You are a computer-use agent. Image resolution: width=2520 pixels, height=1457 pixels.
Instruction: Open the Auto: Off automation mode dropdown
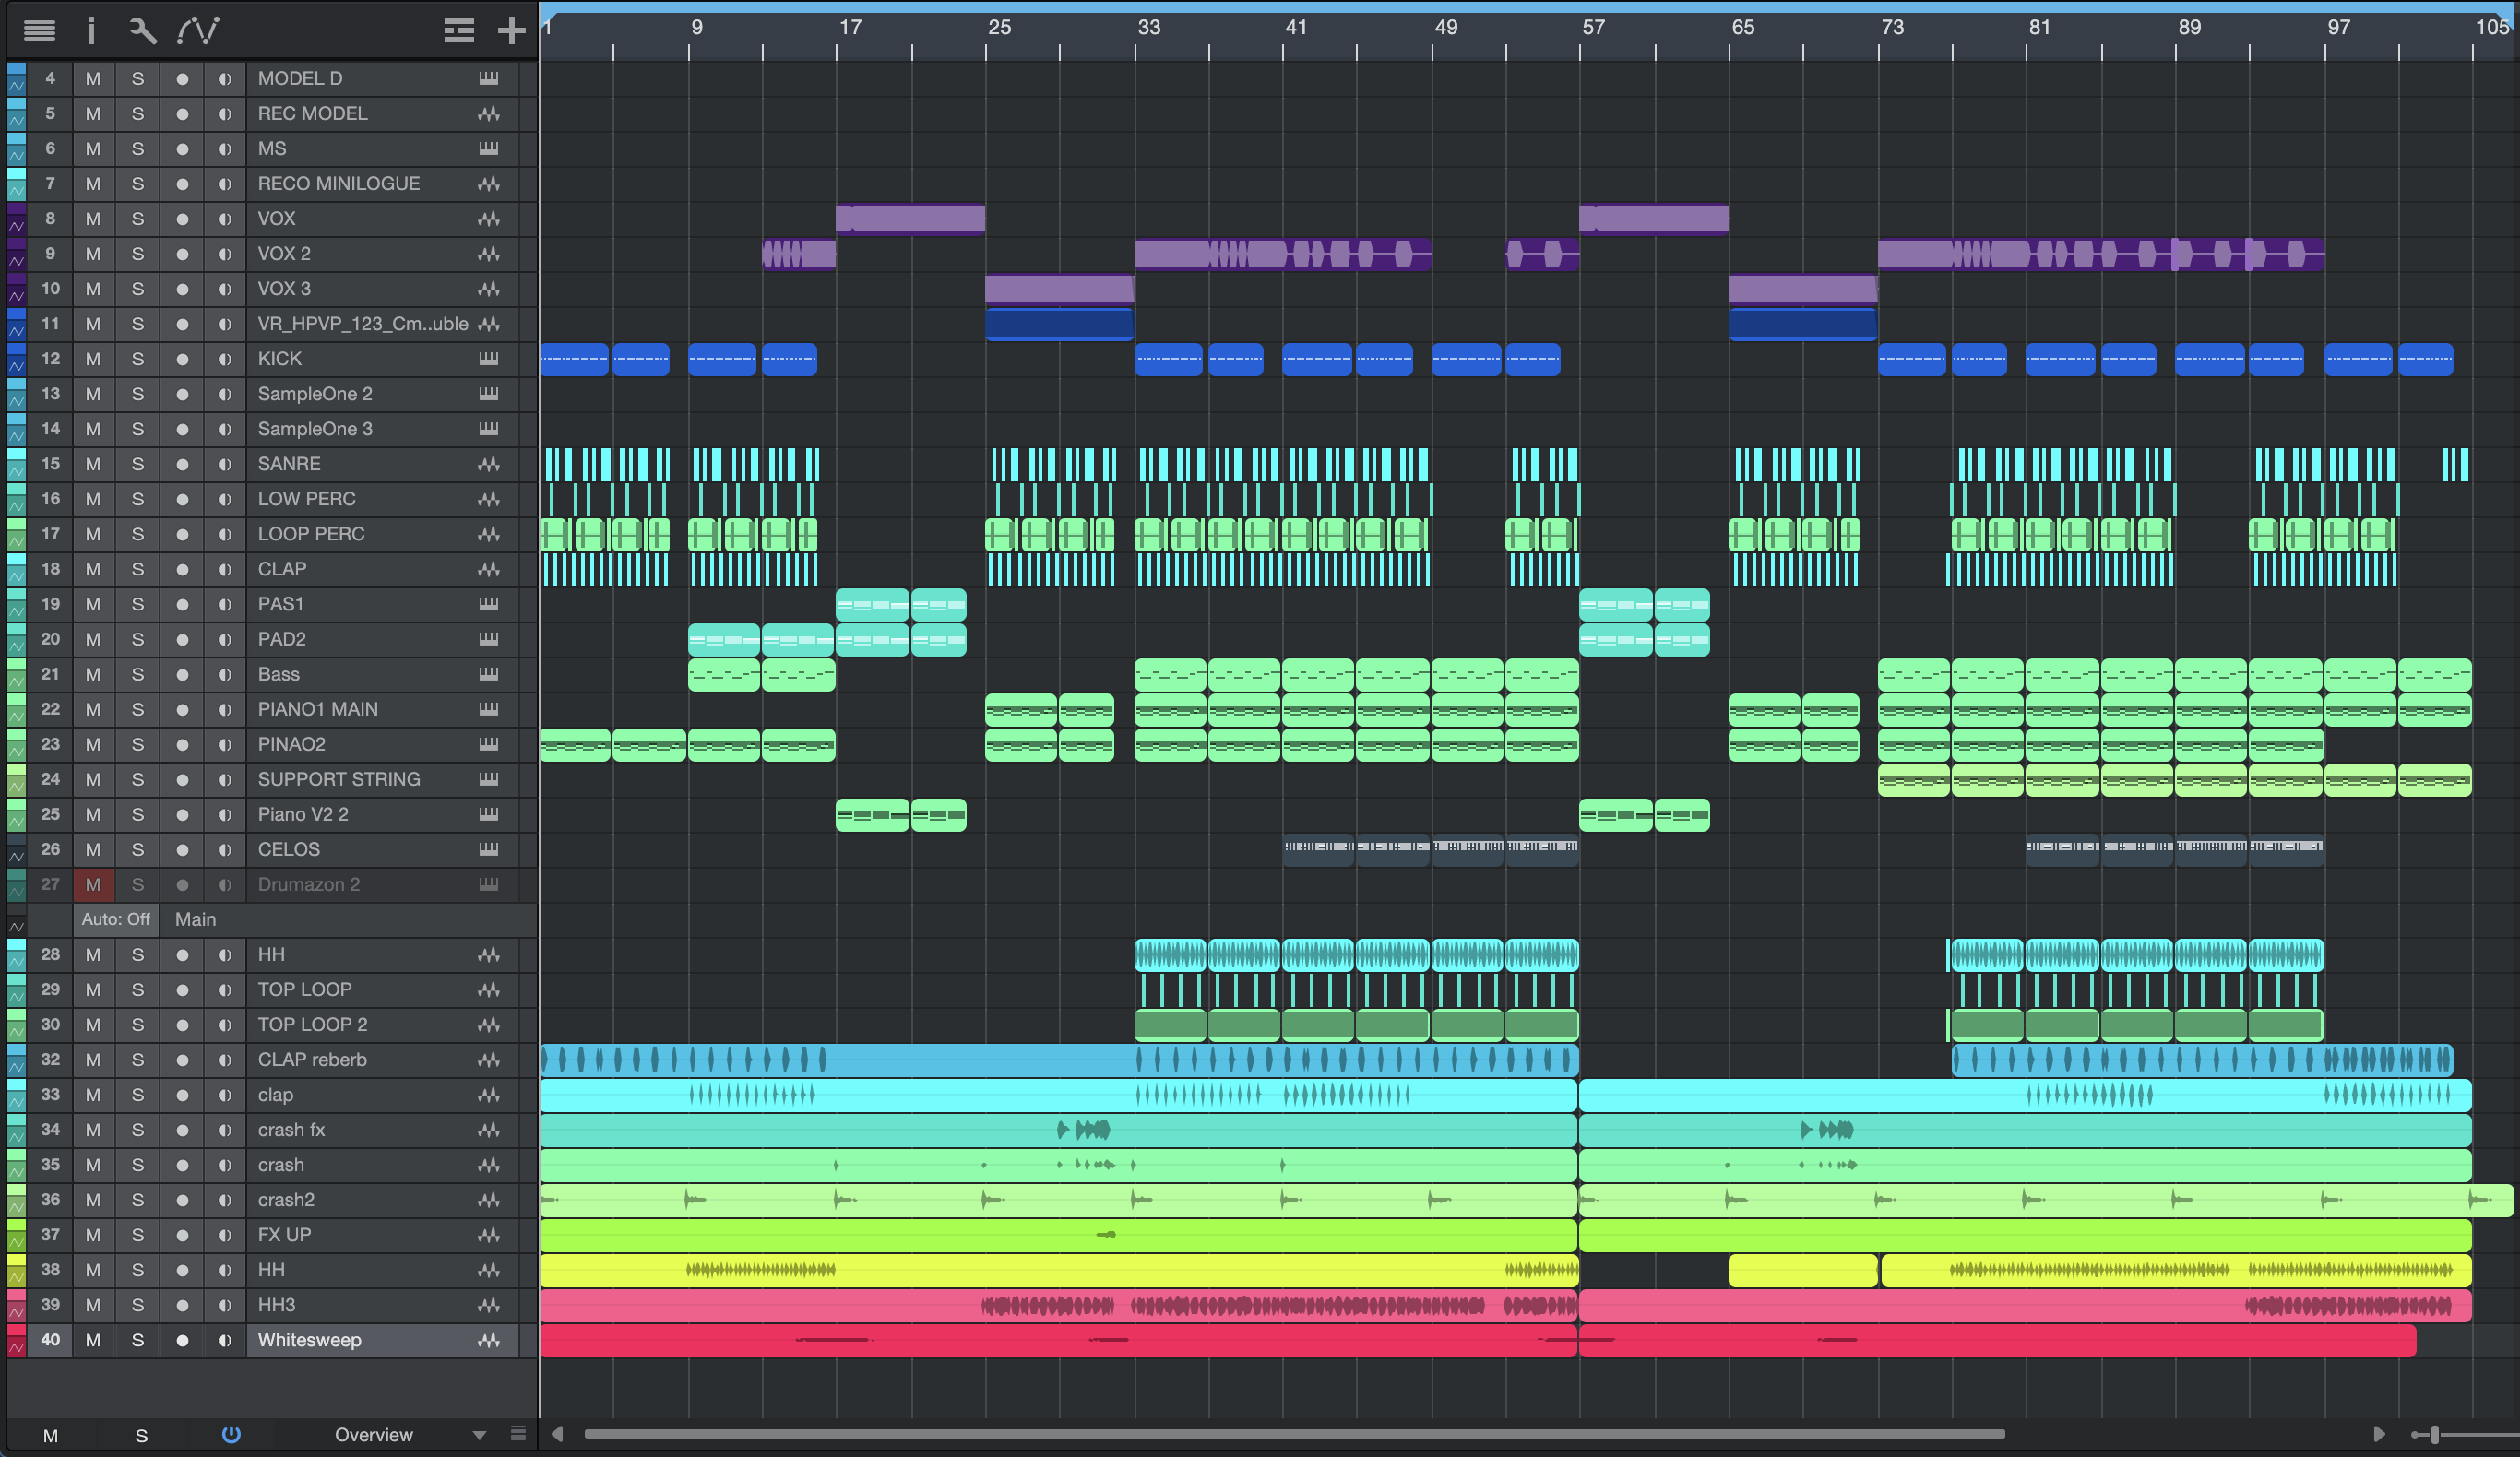click(116, 919)
